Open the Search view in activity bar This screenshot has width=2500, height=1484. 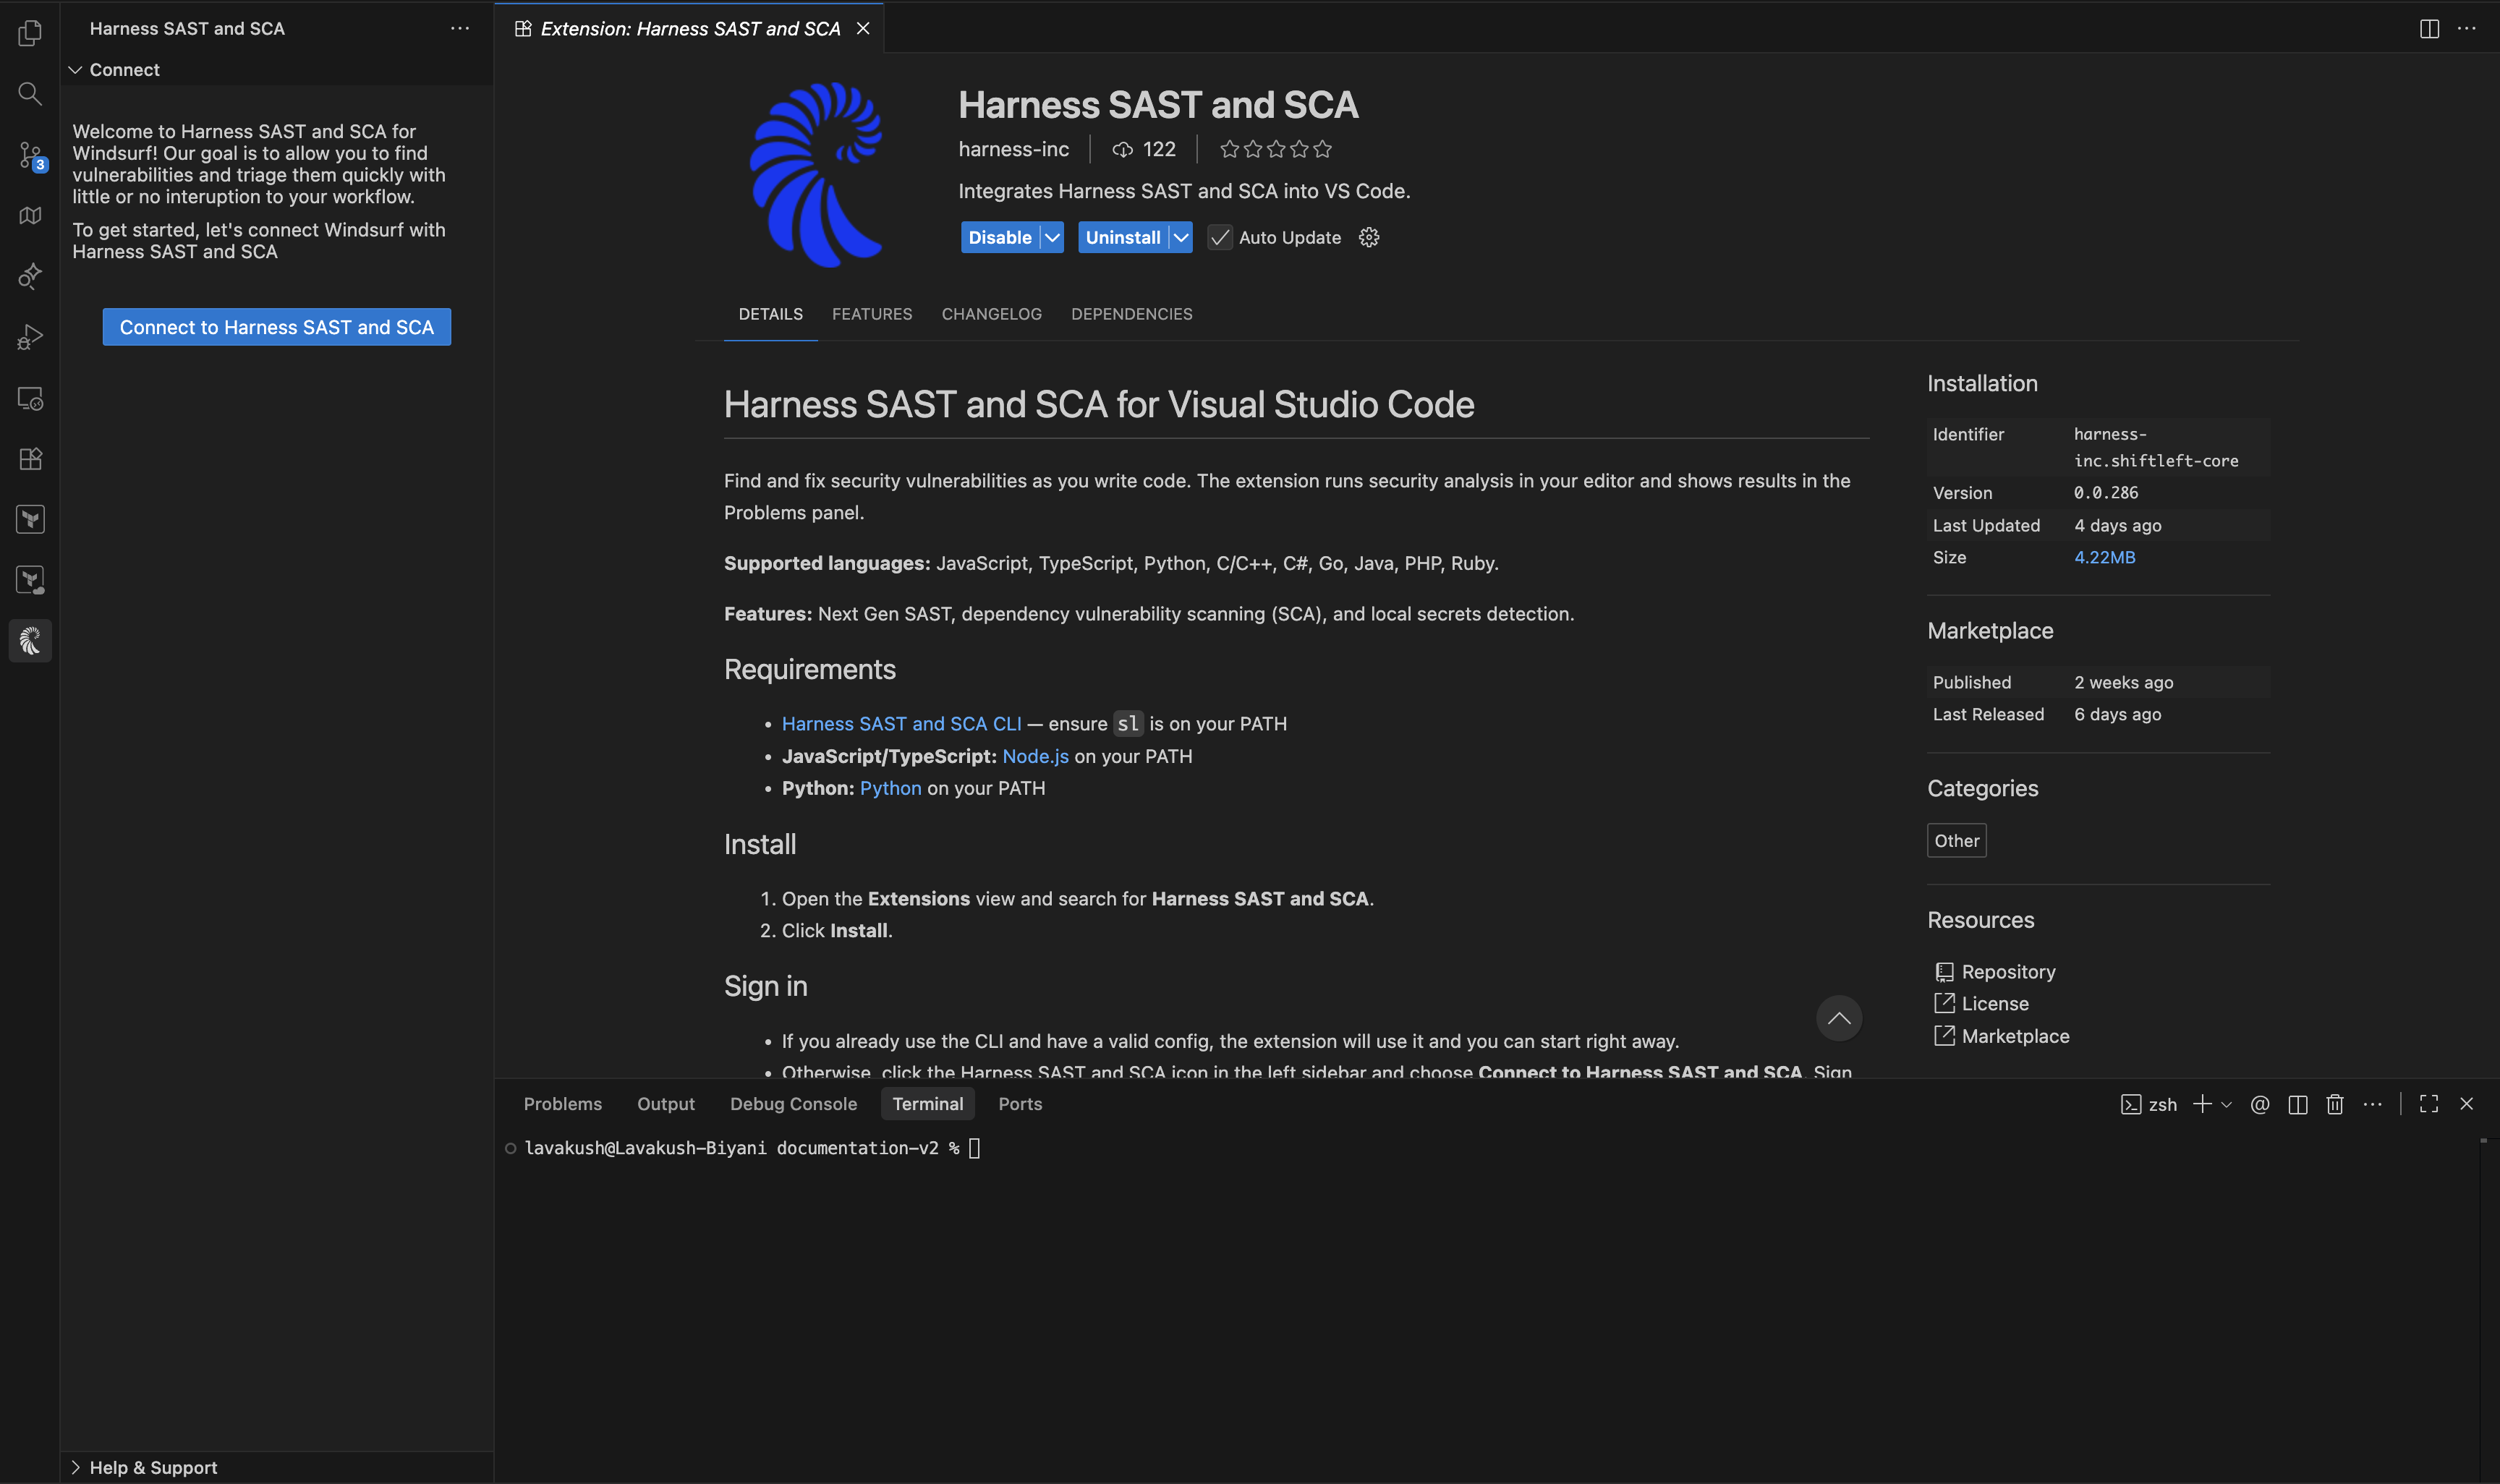30,93
